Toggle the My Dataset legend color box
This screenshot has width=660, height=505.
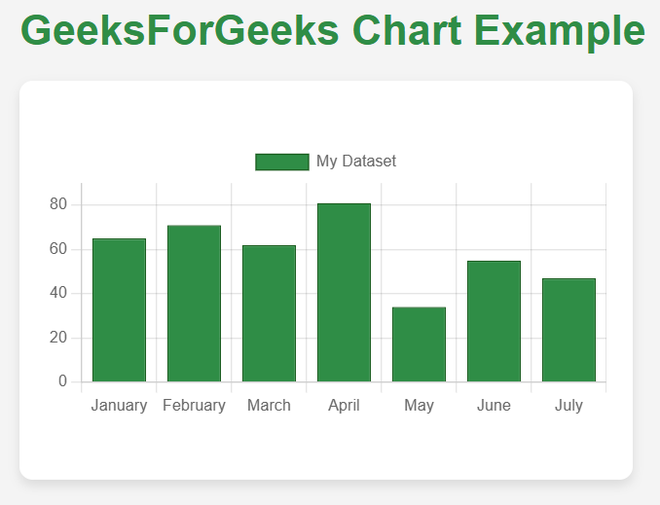(282, 162)
